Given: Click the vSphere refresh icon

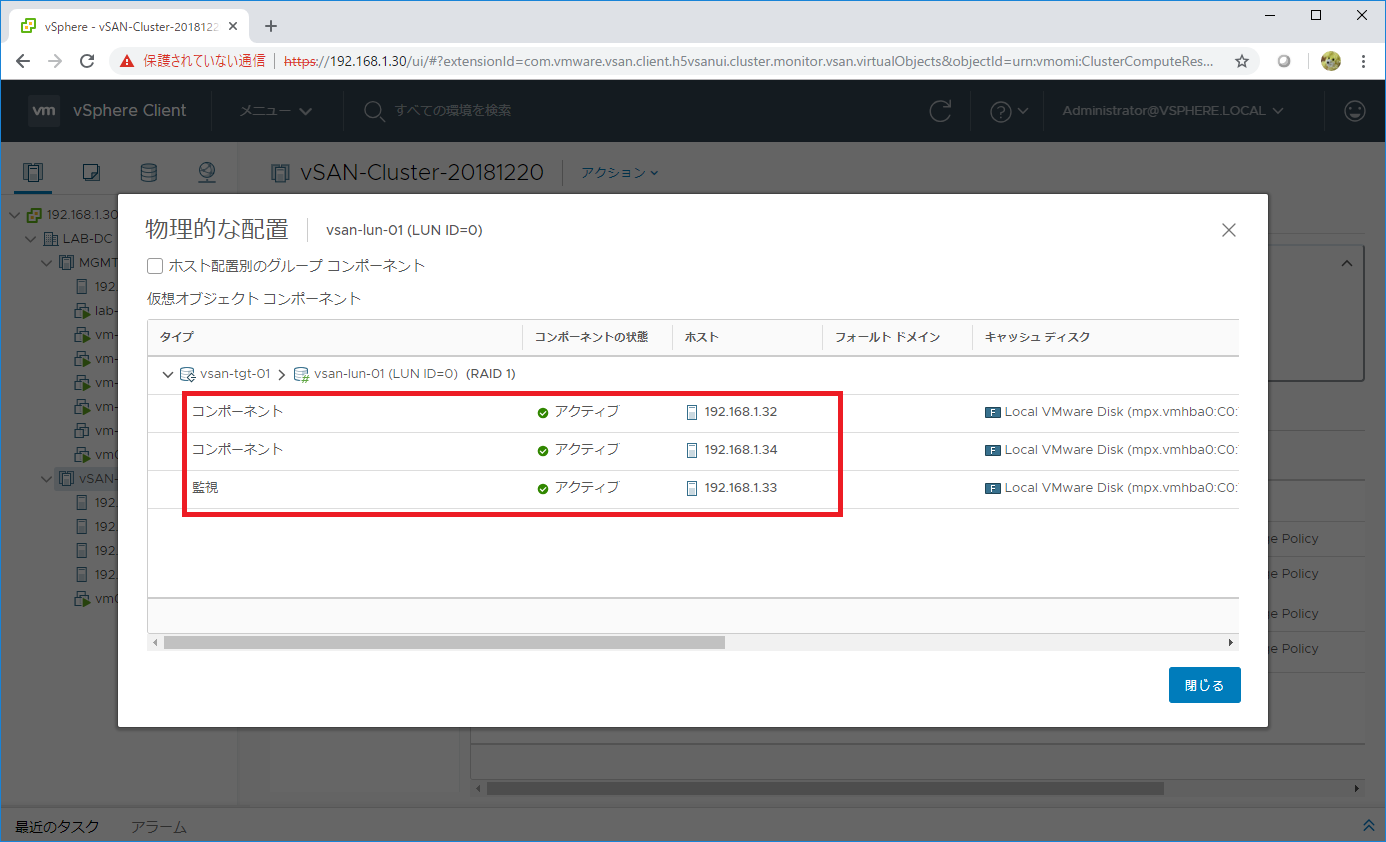Looking at the screenshot, I should point(940,111).
